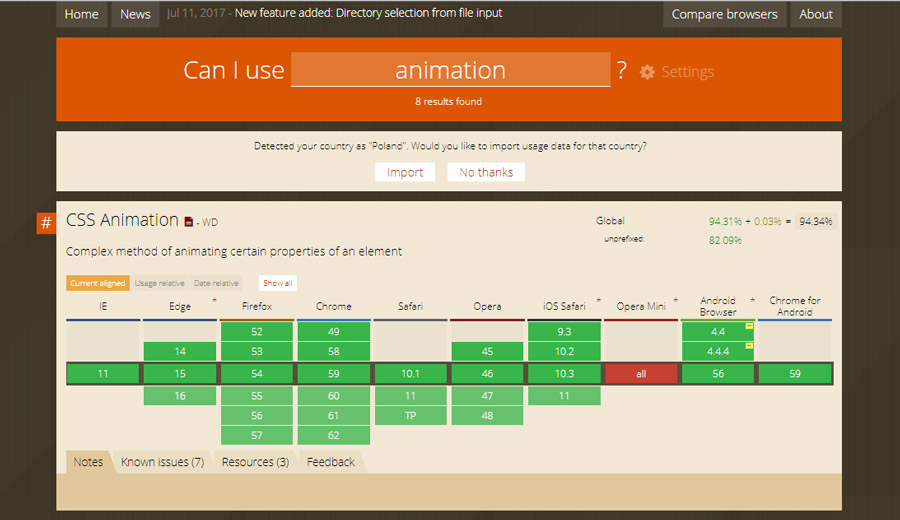900x520 pixels.
Task: Switch to the Feedback tab
Action: [x=331, y=462]
